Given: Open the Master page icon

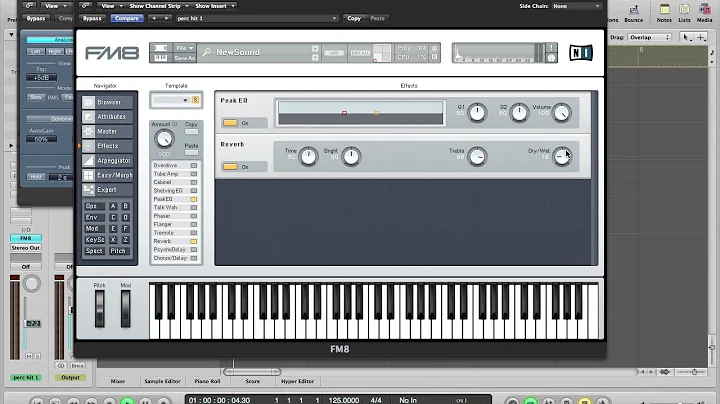Looking at the screenshot, I should tap(89, 131).
